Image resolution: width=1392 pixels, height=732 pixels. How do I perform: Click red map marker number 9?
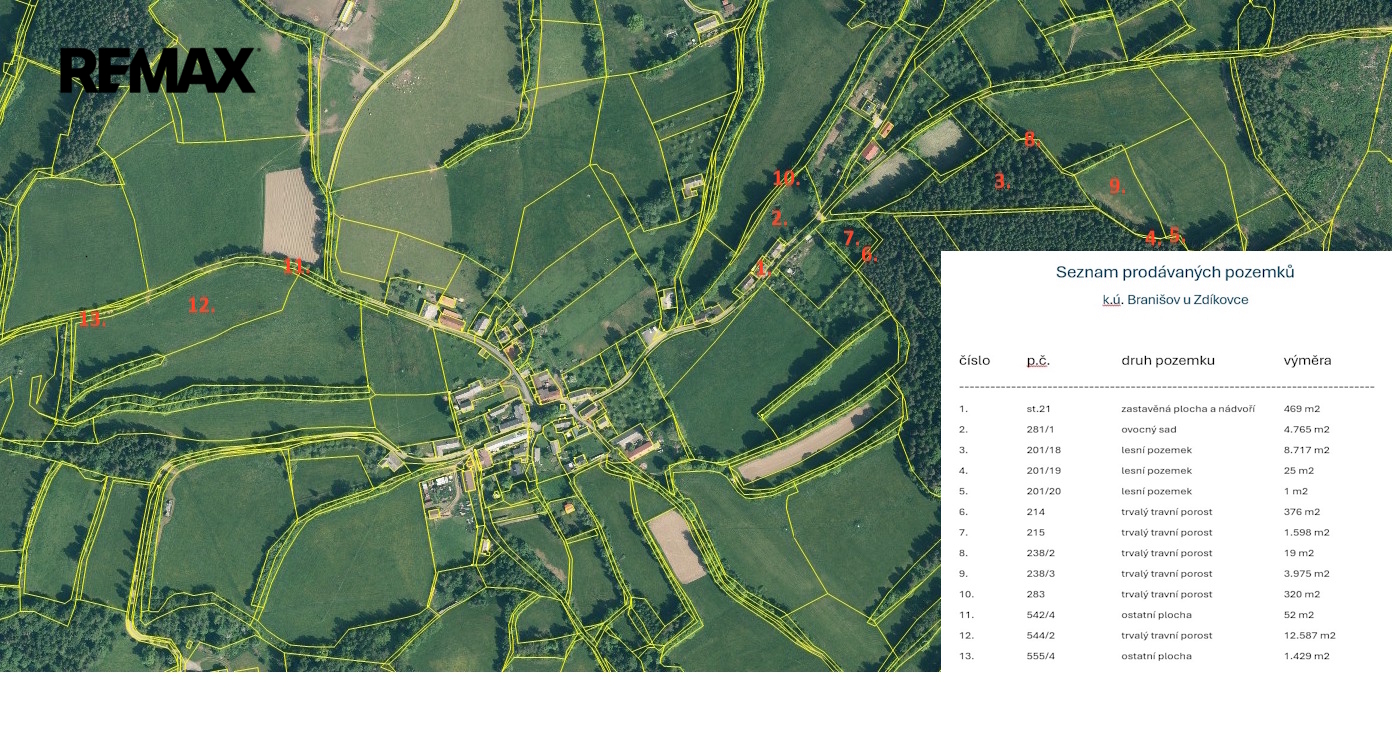coord(1117,186)
